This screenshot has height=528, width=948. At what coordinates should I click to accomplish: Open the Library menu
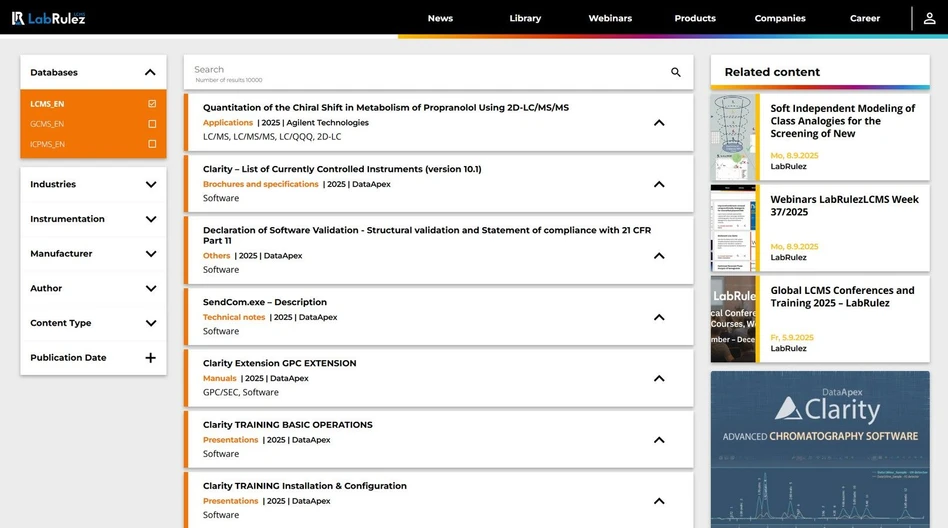pos(525,18)
